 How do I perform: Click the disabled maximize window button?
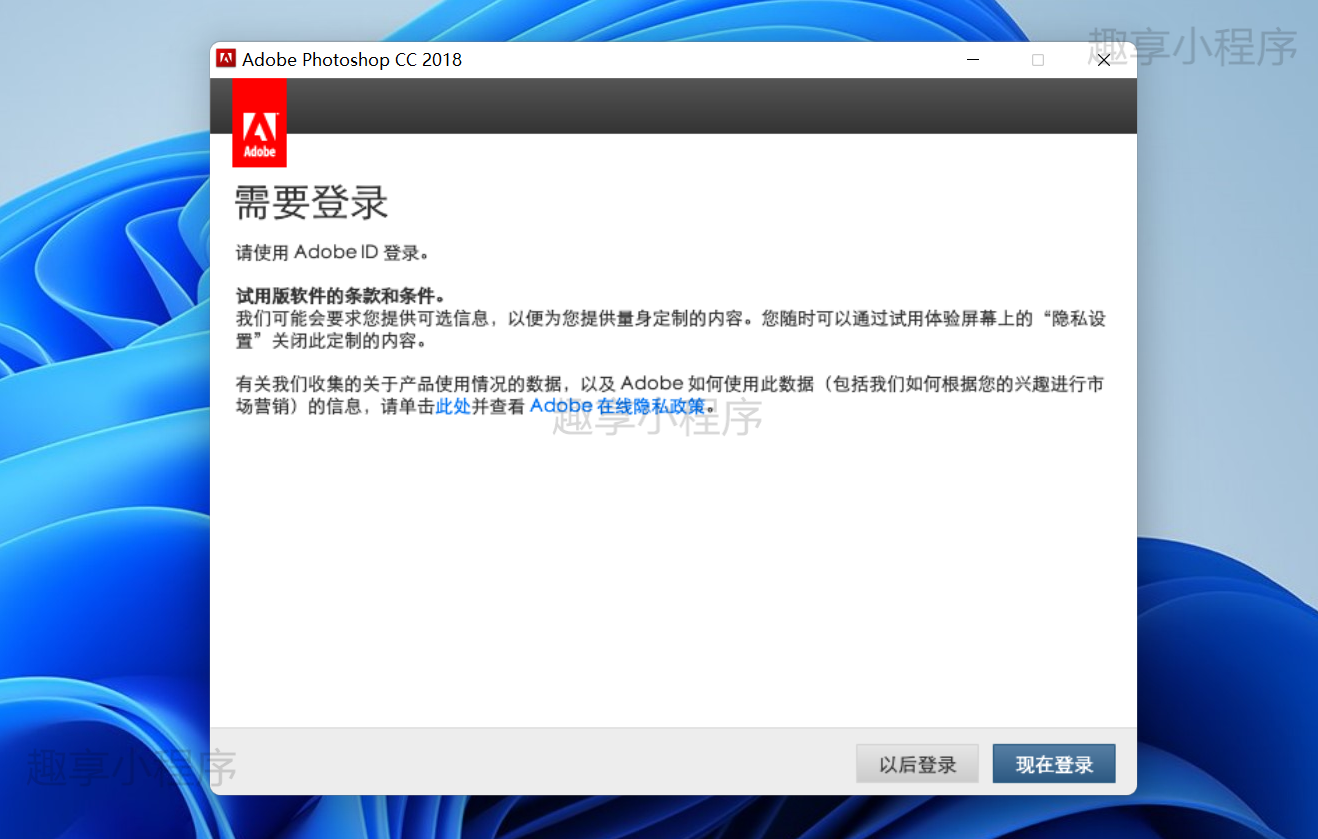coord(1038,60)
